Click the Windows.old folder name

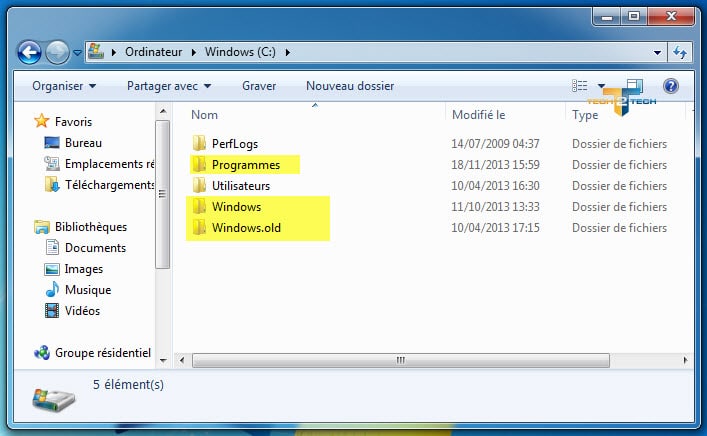246,228
